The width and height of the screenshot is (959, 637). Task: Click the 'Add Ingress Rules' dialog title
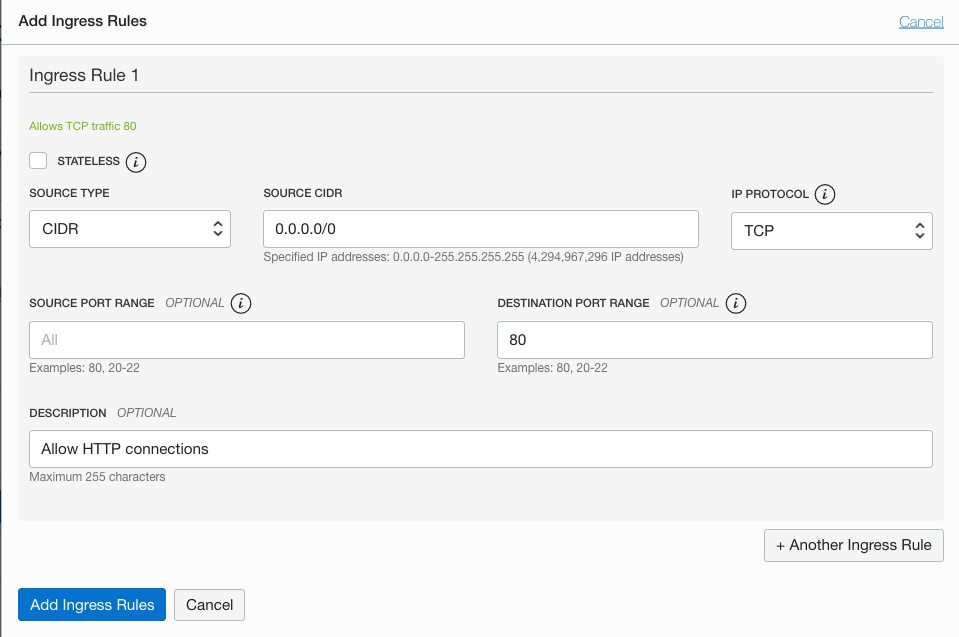83,21
